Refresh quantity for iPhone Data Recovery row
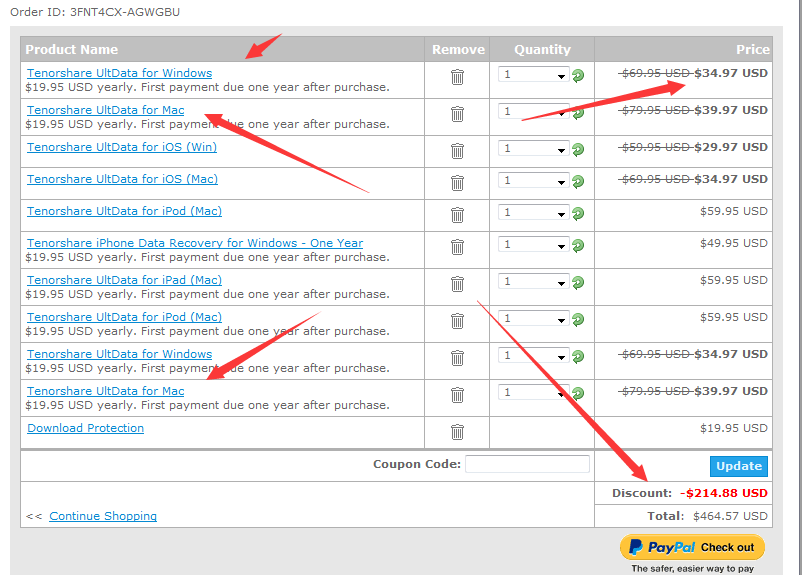This screenshot has height=575, width=802. click(578, 246)
